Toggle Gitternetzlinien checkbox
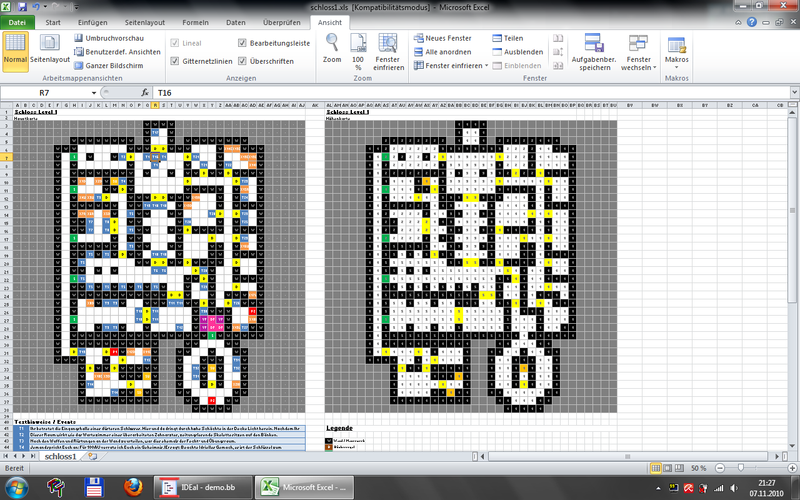Viewport: 800px width, 500px height. (174, 61)
